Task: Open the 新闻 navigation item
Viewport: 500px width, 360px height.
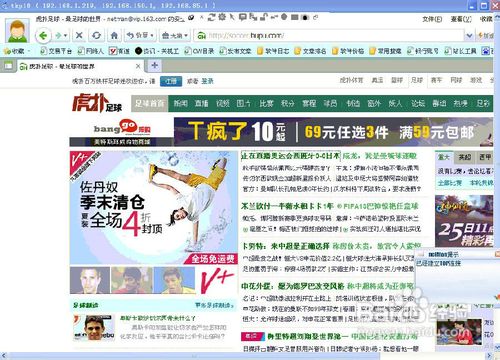Action: [181, 103]
